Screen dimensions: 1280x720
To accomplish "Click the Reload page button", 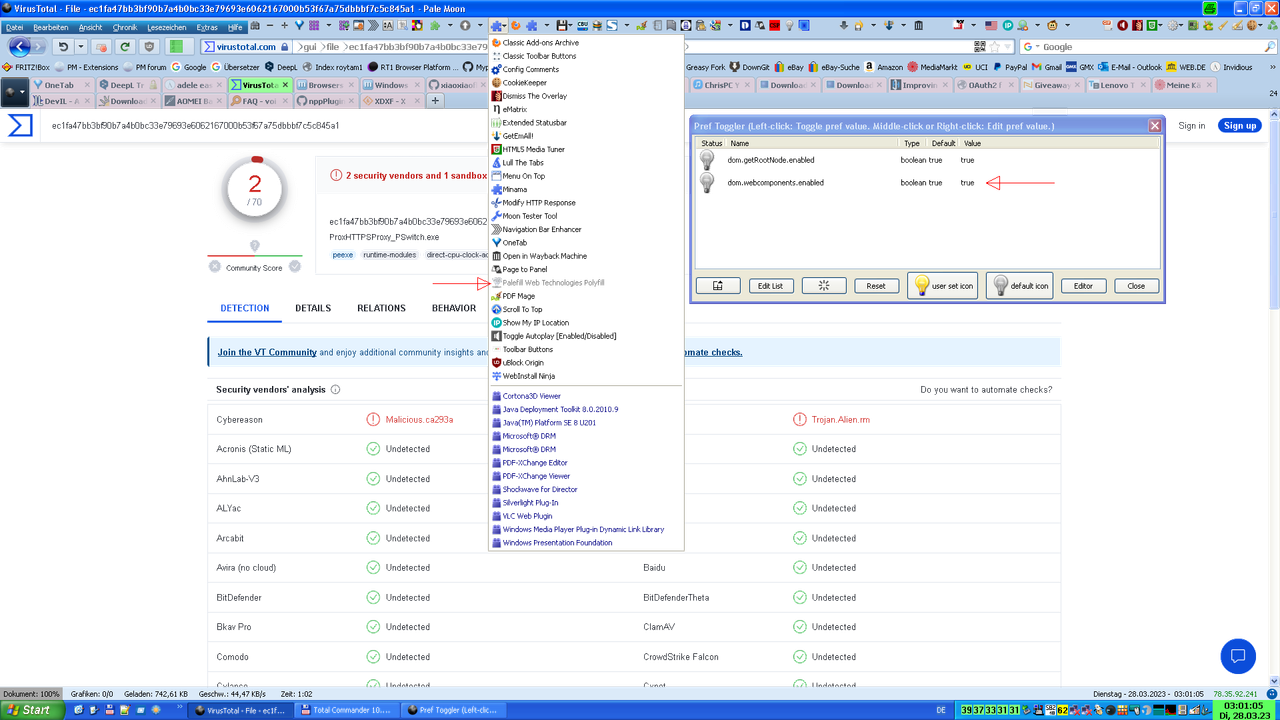I will 125,46.
